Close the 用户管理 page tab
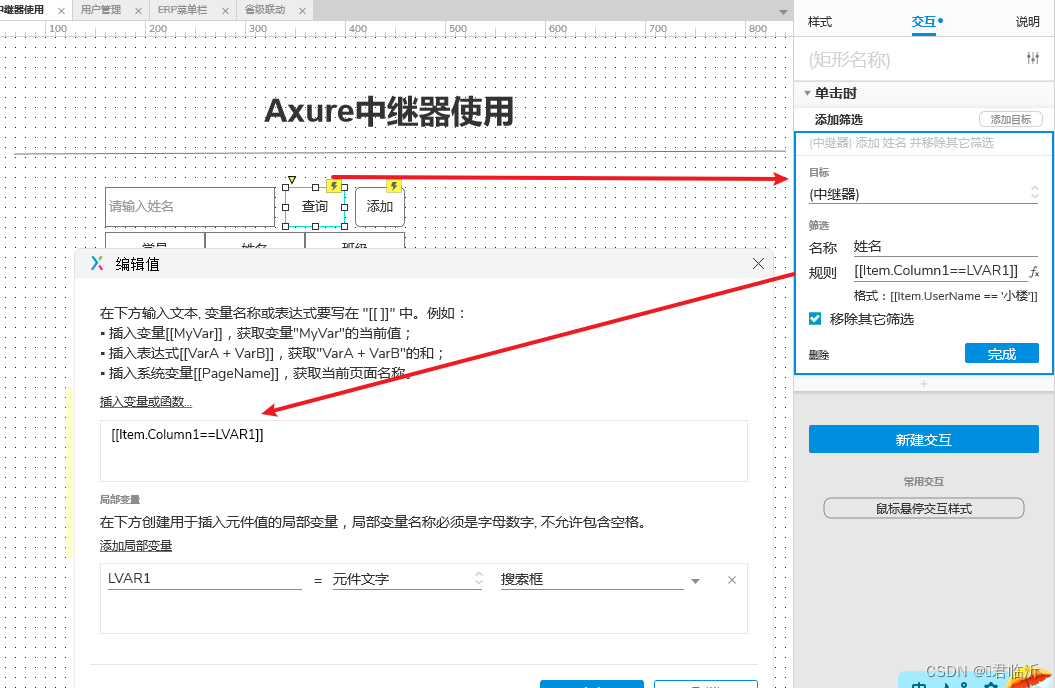The image size is (1055, 688). pos(138,11)
